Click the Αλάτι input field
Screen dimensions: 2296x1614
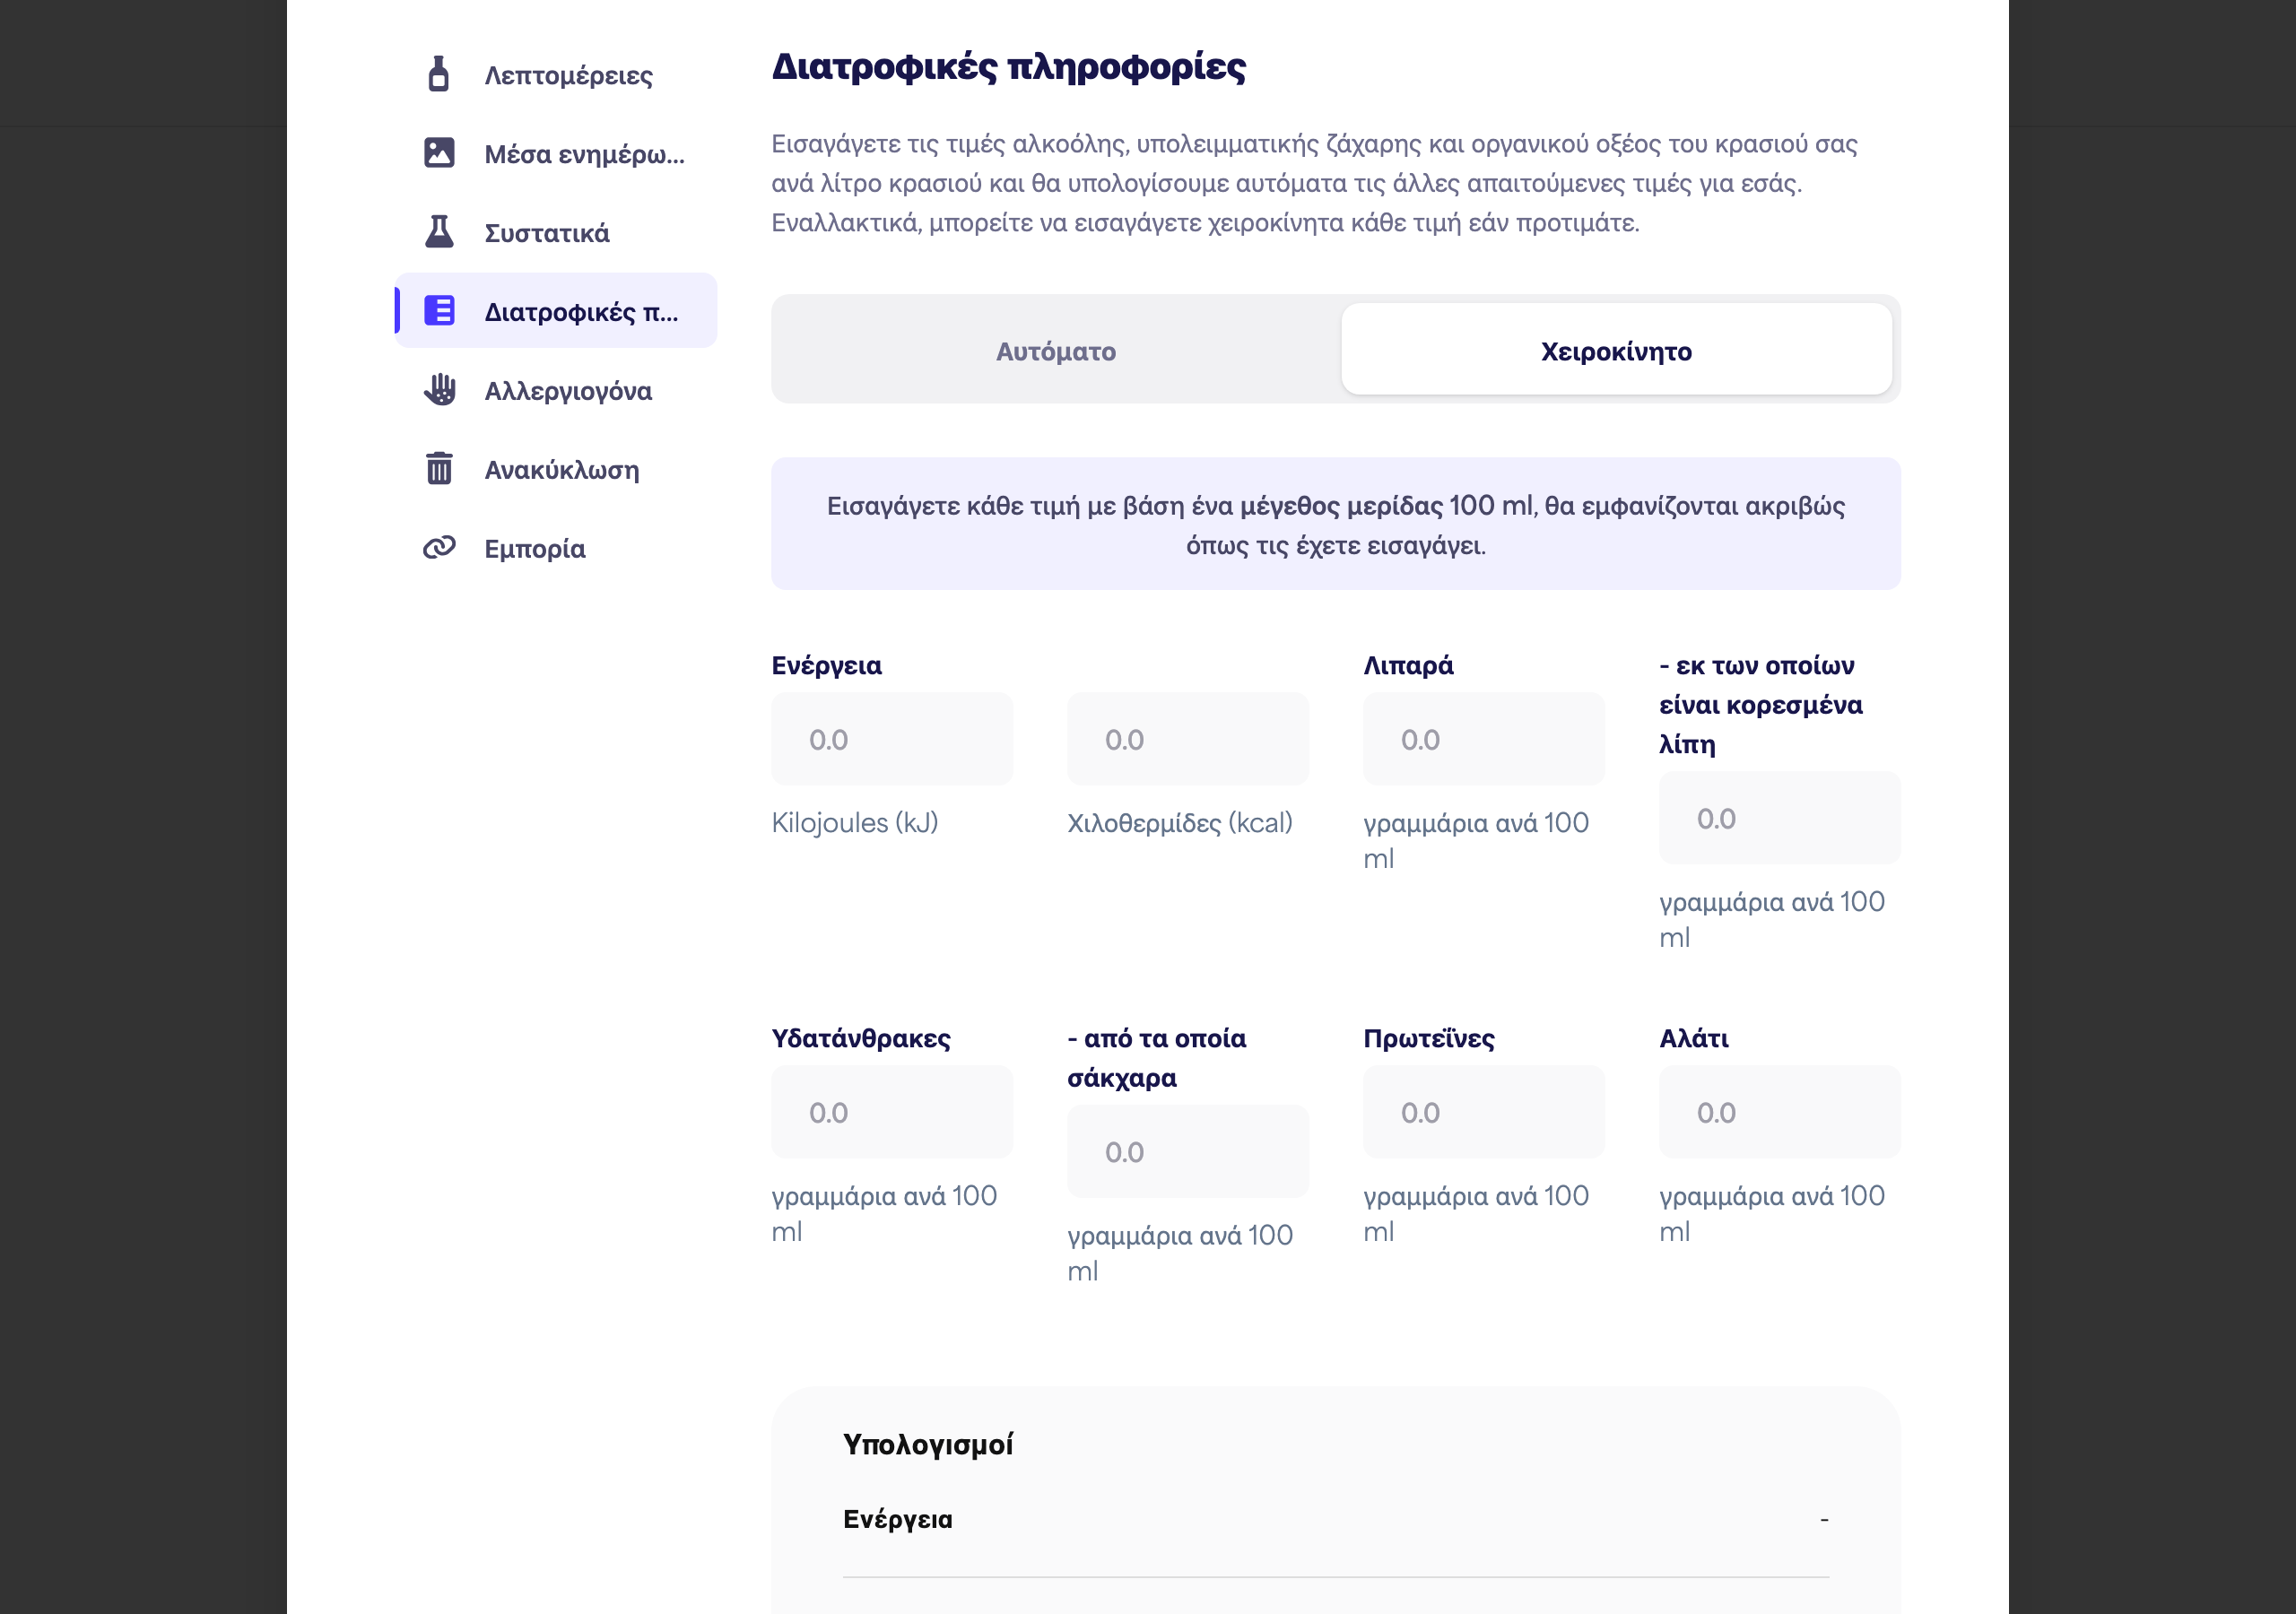click(x=1780, y=1113)
